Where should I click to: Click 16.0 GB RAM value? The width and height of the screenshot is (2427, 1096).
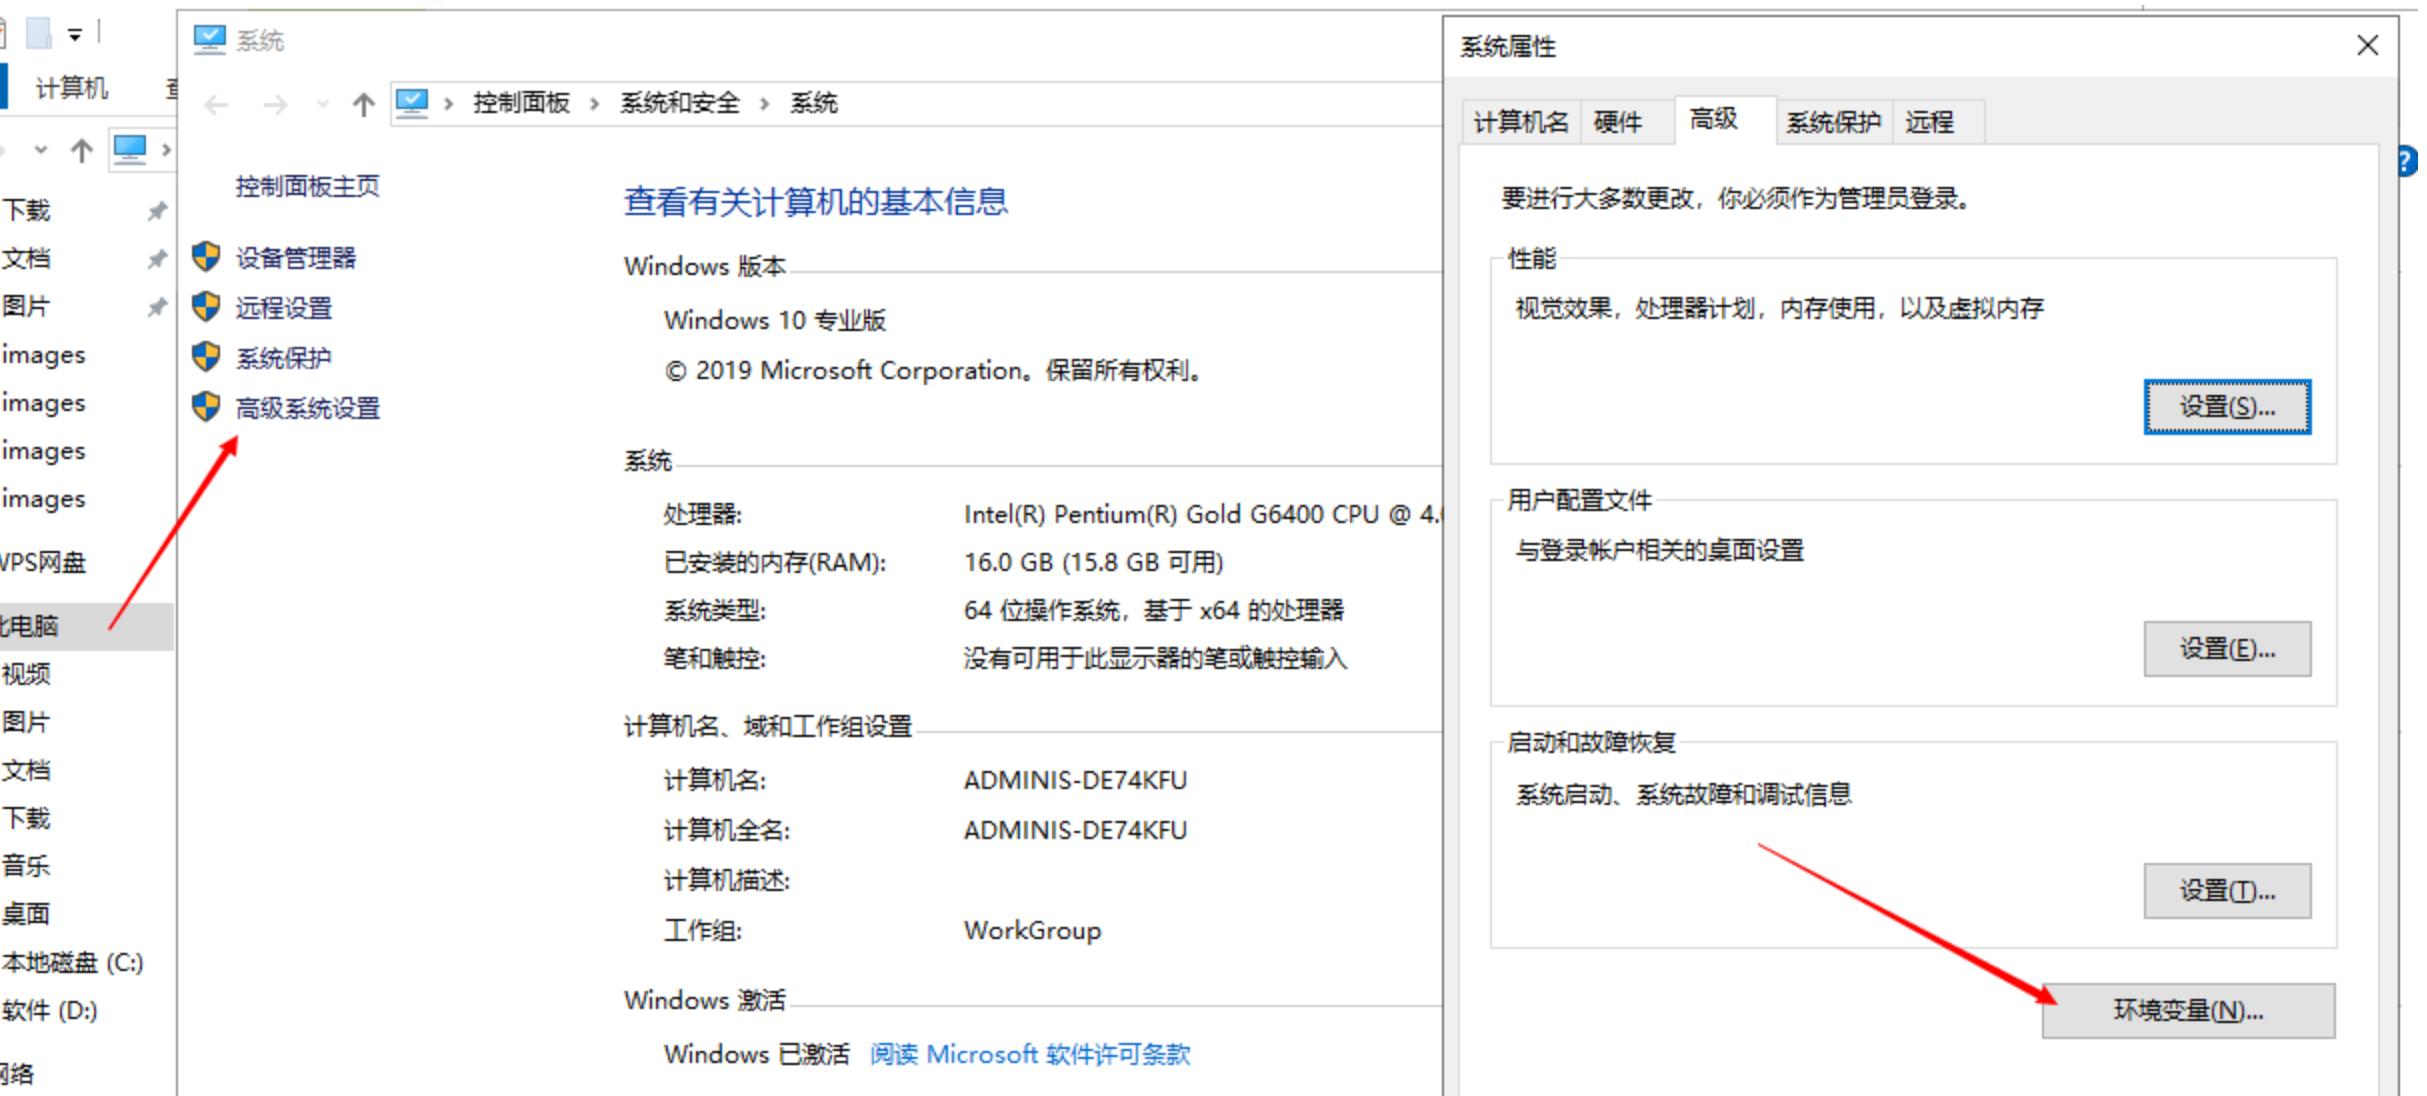1094,562
